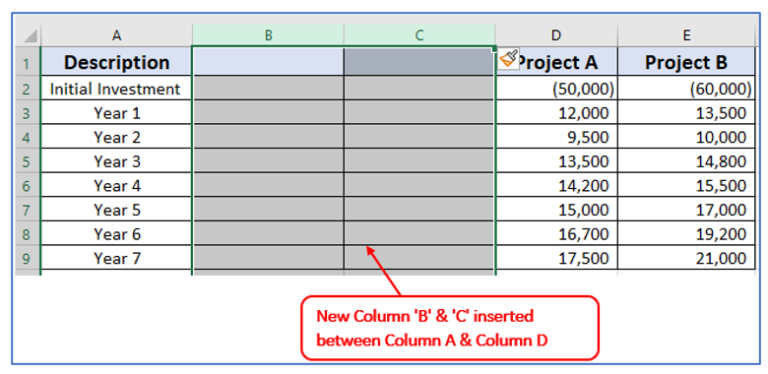Click empty cell B5 beside Year 3
The width and height of the screenshot is (768, 374).
(268, 161)
